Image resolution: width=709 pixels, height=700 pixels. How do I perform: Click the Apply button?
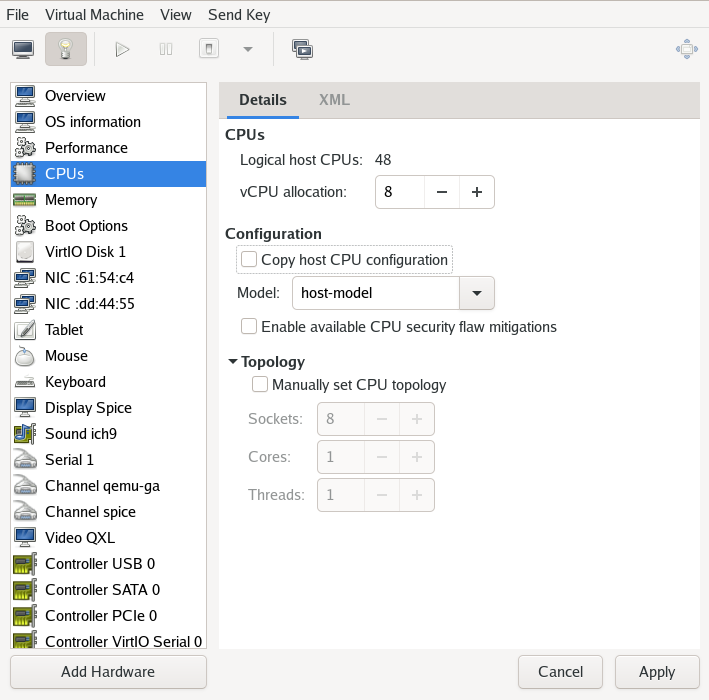point(657,672)
